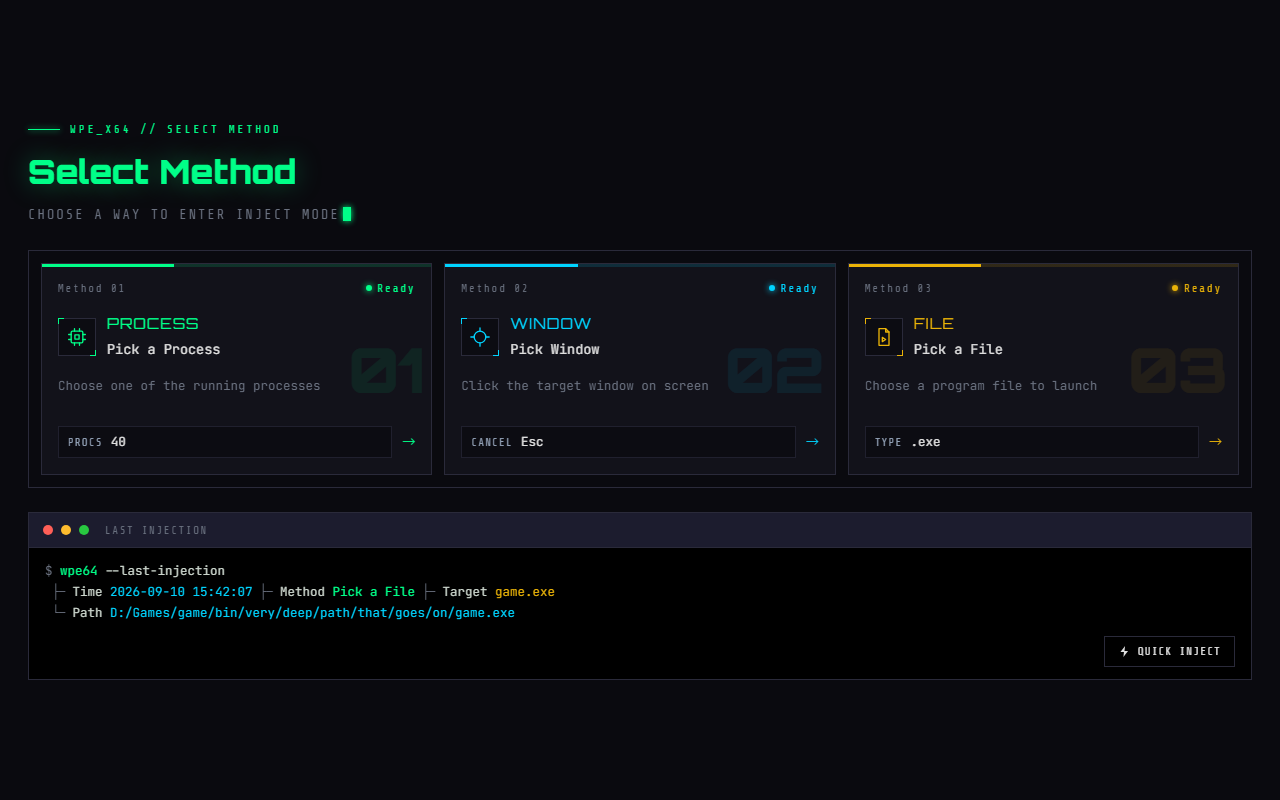
Task: Click the orange 'game.exe' target value
Action: pos(525,592)
